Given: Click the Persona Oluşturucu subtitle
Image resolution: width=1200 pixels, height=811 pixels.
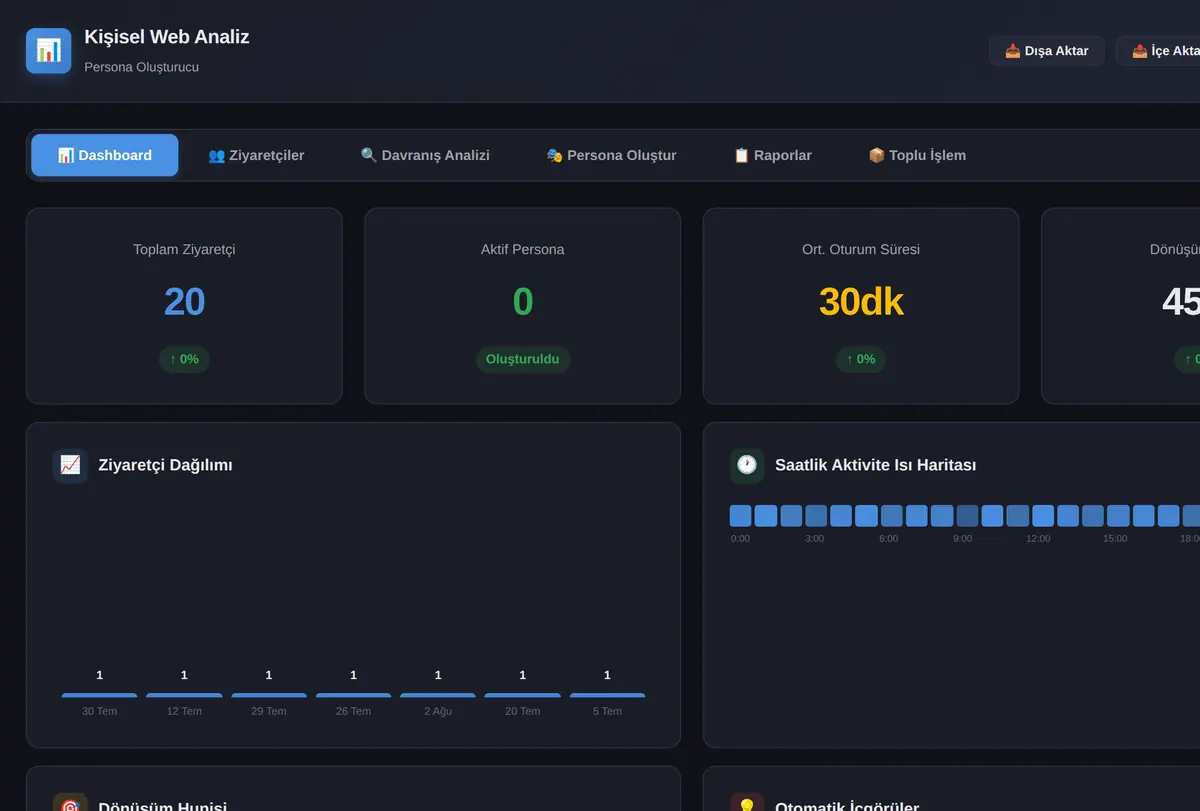Looking at the screenshot, I should click(142, 67).
